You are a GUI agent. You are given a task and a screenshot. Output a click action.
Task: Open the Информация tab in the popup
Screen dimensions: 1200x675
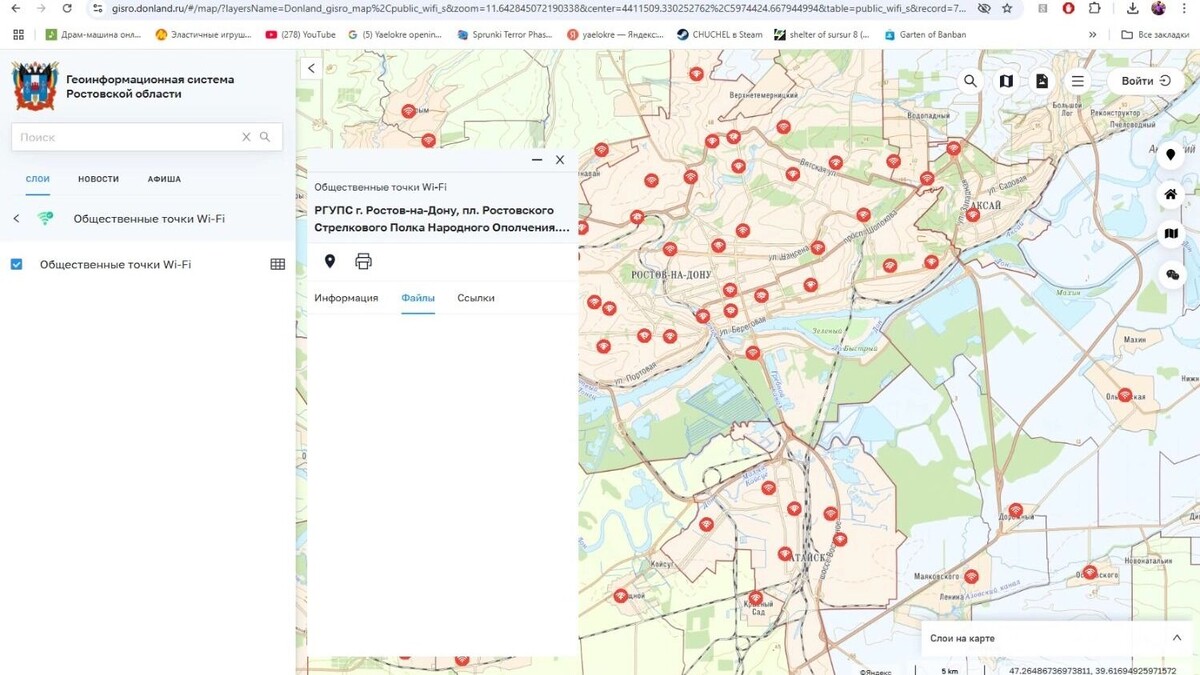pos(346,298)
